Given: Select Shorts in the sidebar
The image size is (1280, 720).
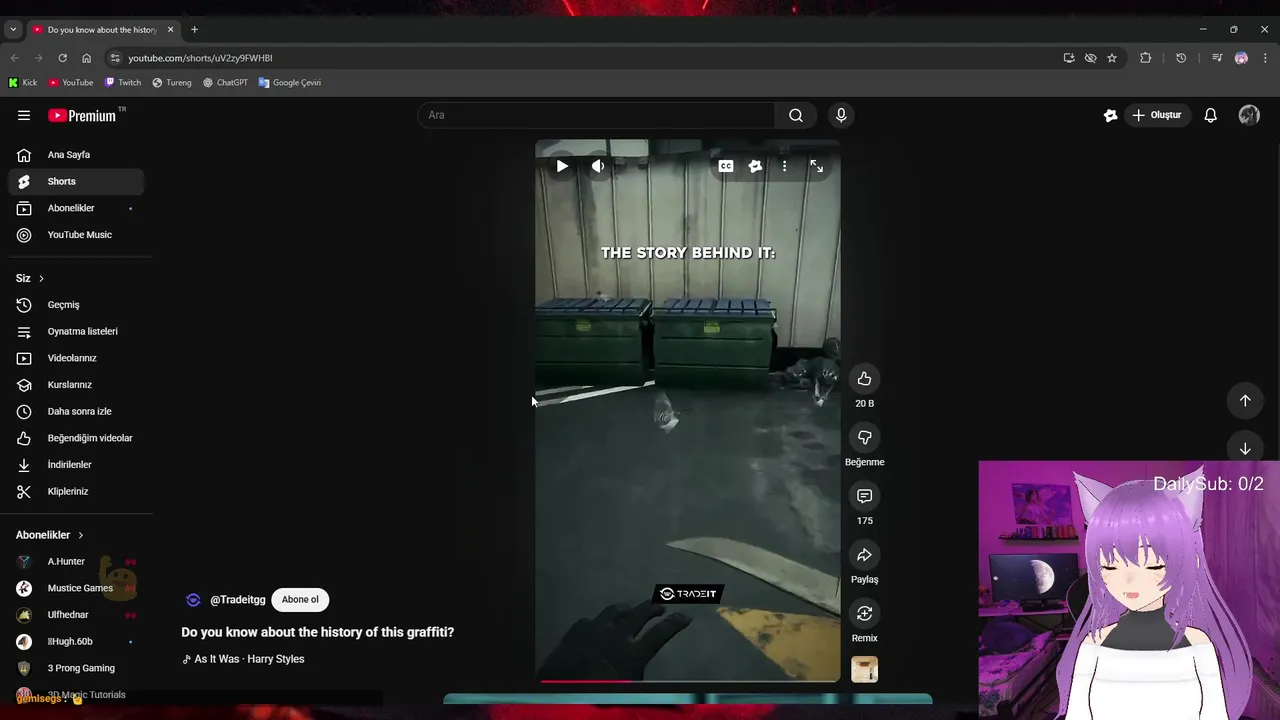Looking at the screenshot, I should tap(76, 181).
